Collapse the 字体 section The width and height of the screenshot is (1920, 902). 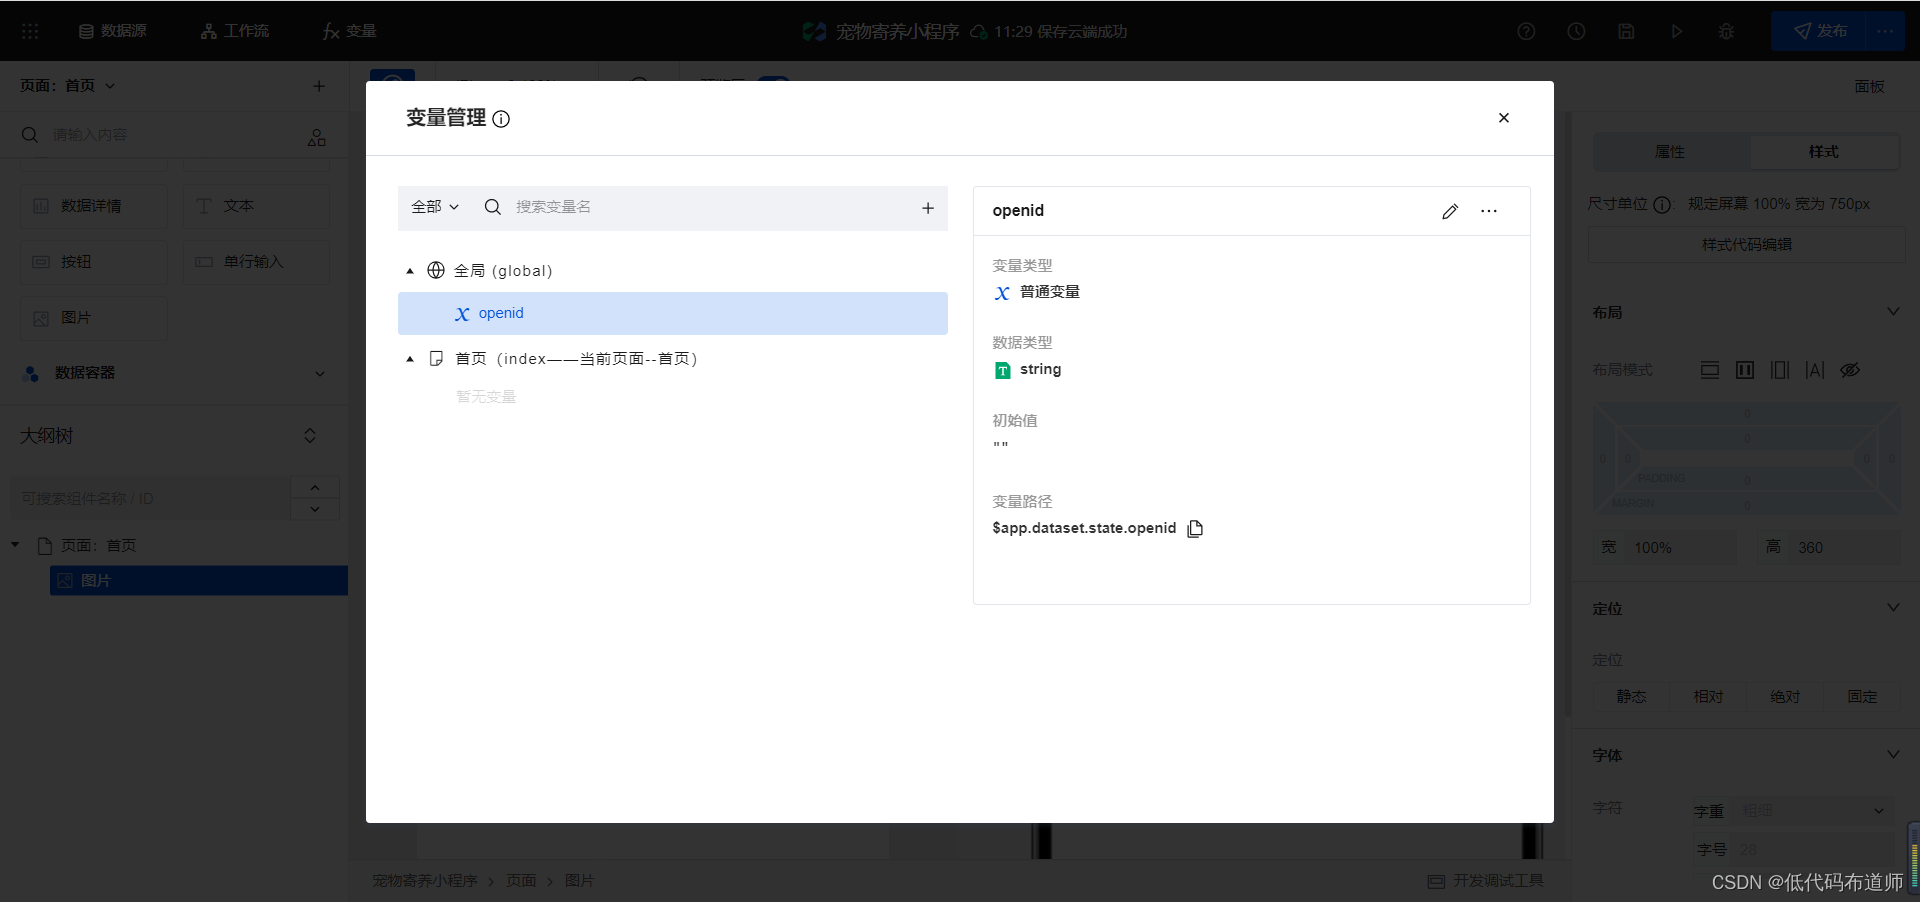click(x=1893, y=754)
